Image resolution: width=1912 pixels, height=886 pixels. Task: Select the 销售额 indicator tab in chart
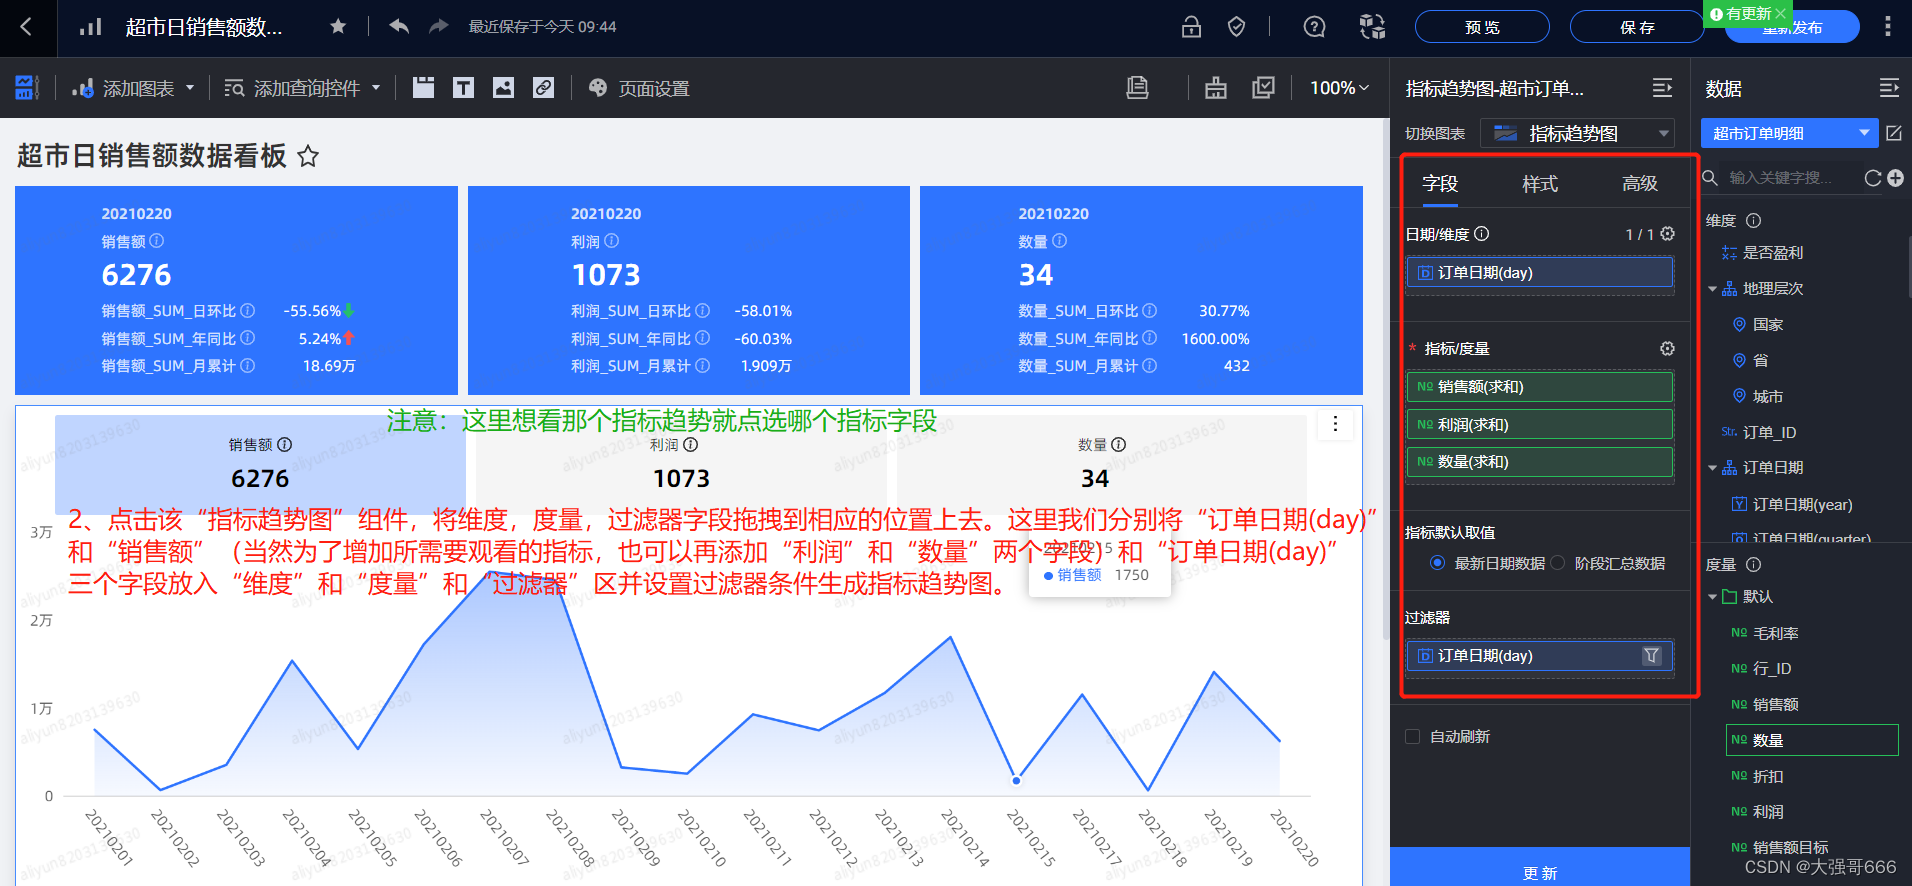pyautogui.click(x=260, y=464)
